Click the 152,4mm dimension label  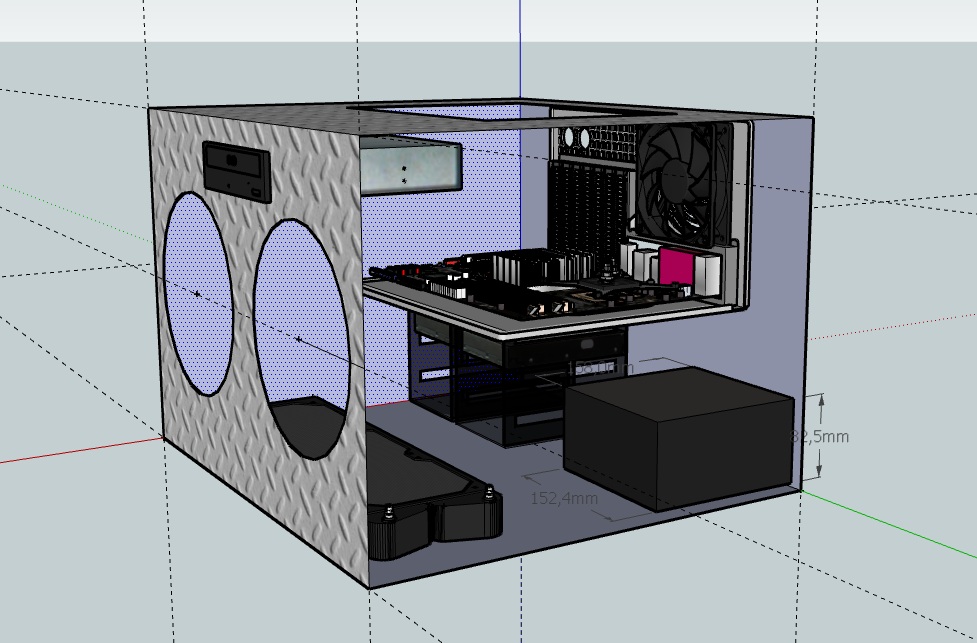(x=564, y=497)
